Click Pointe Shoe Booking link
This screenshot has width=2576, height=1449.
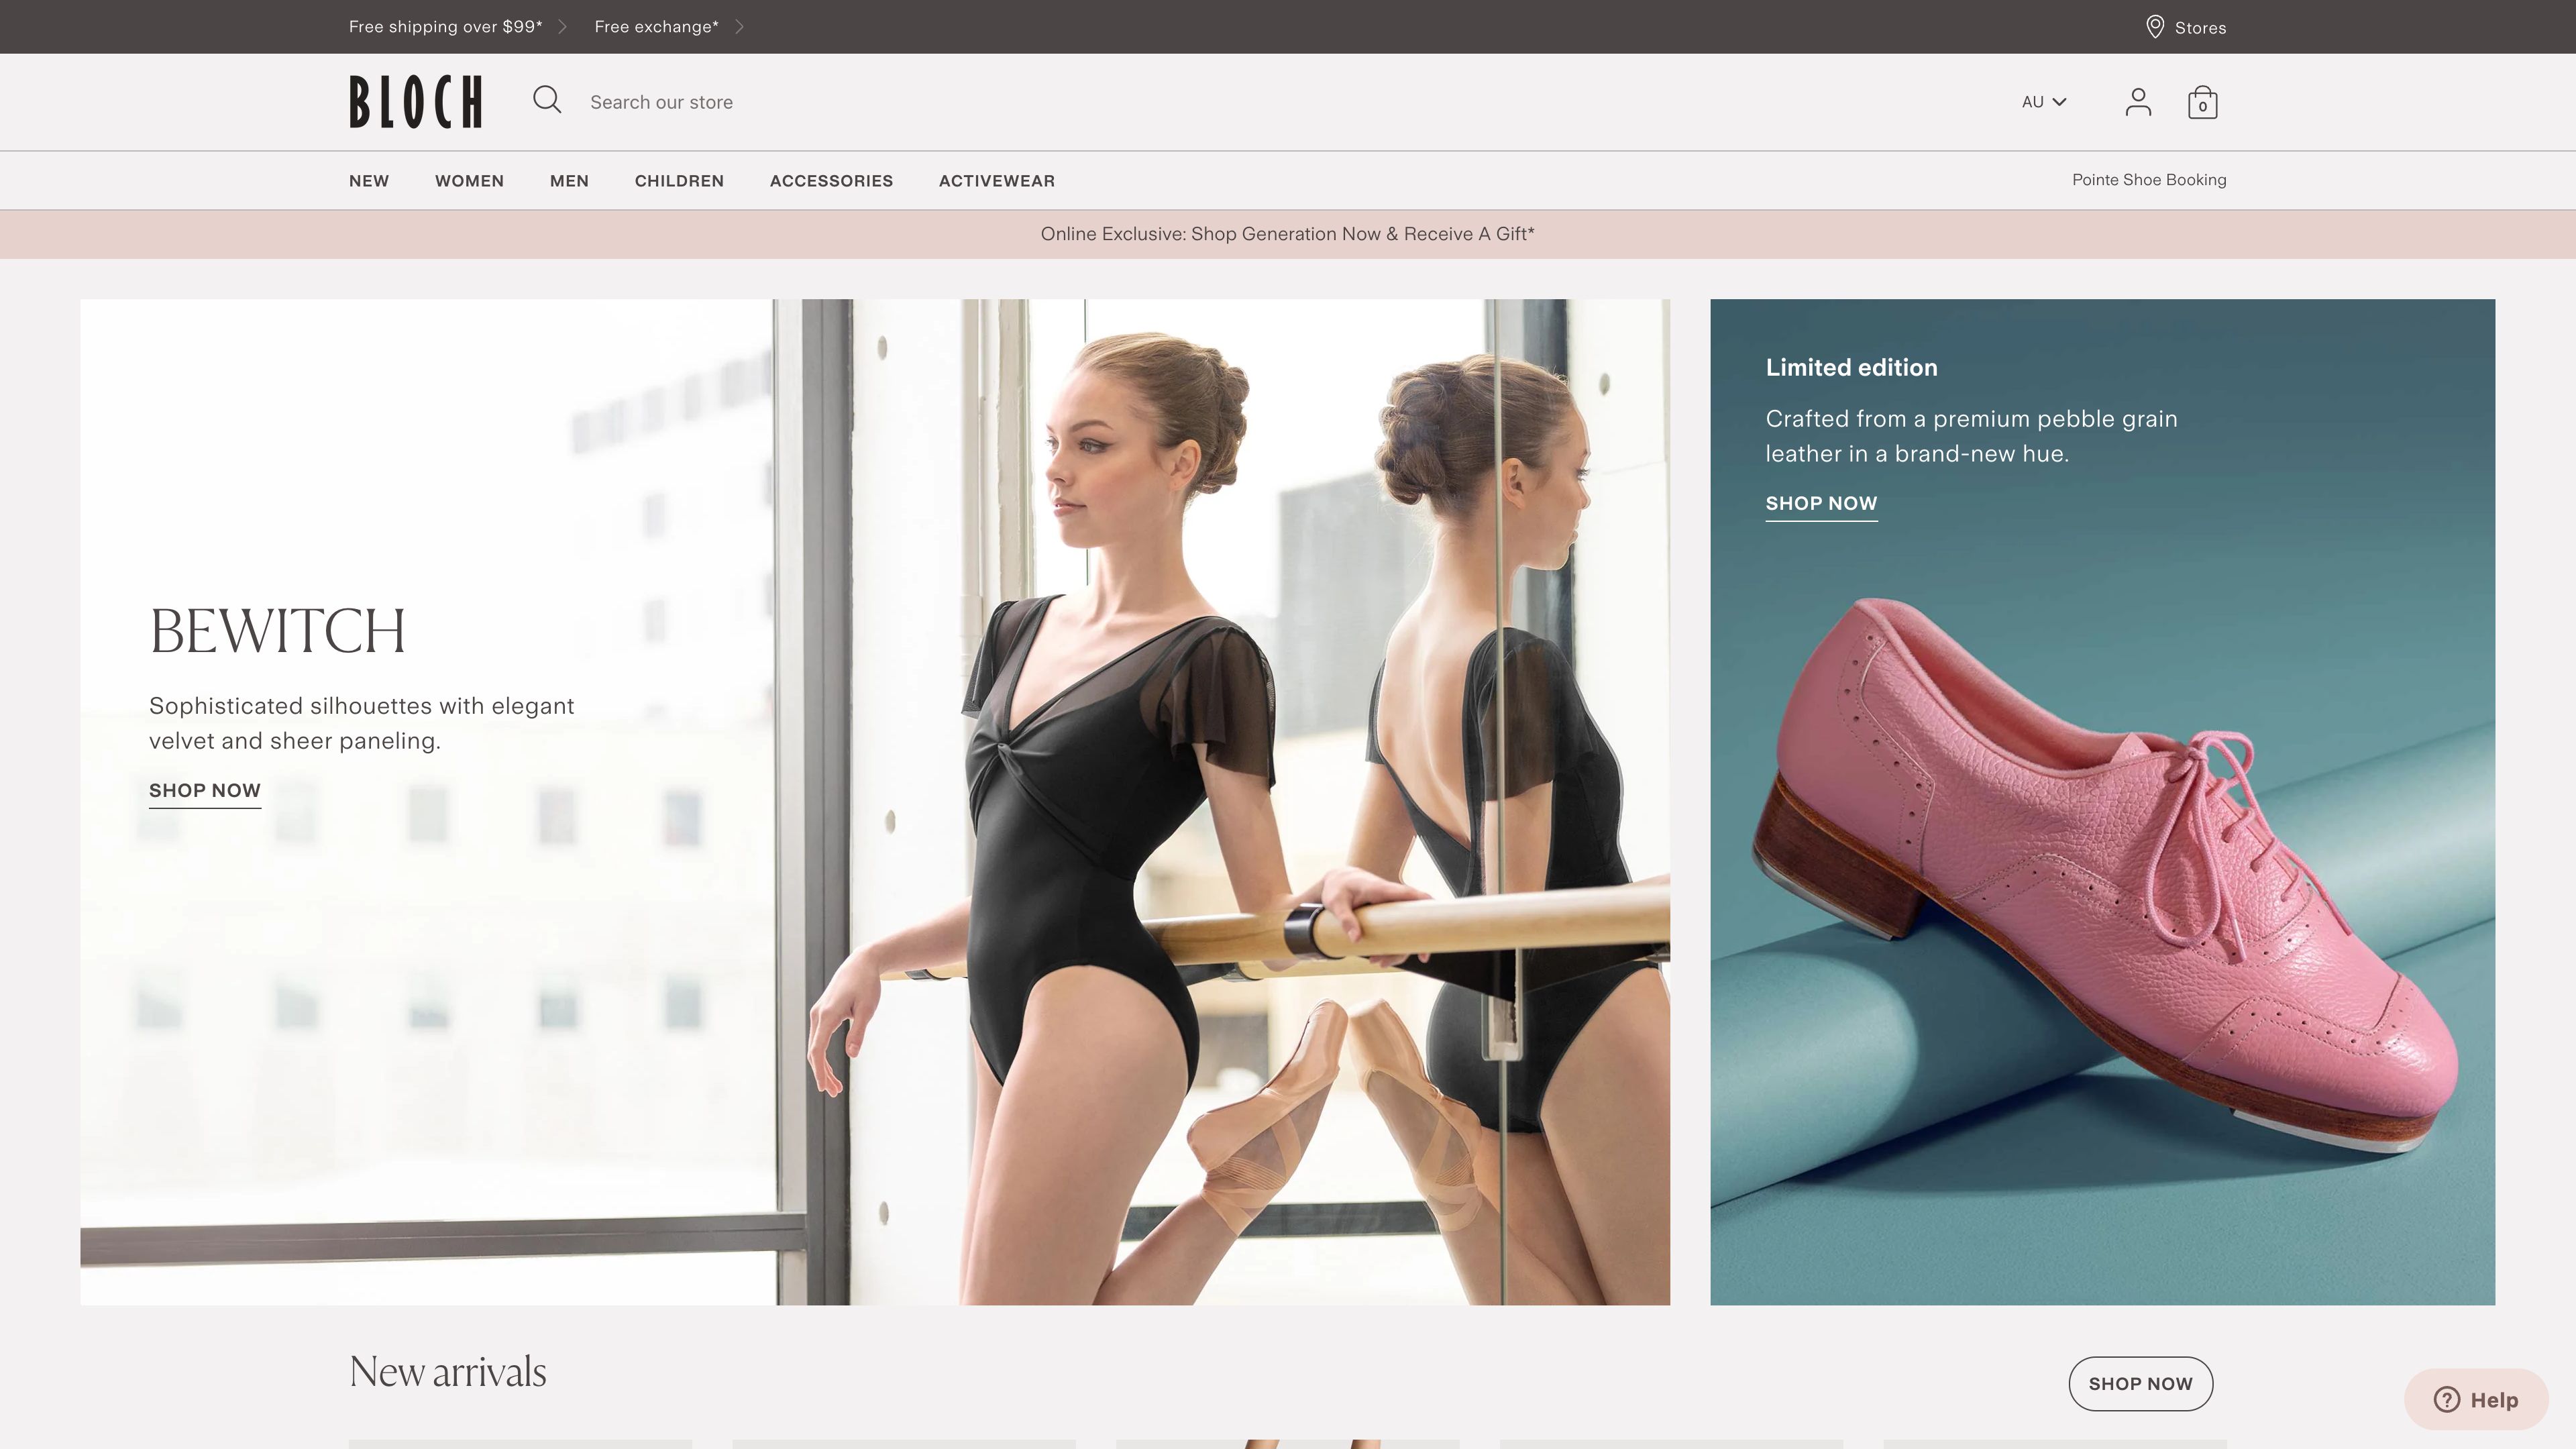tap(2148, 180)
